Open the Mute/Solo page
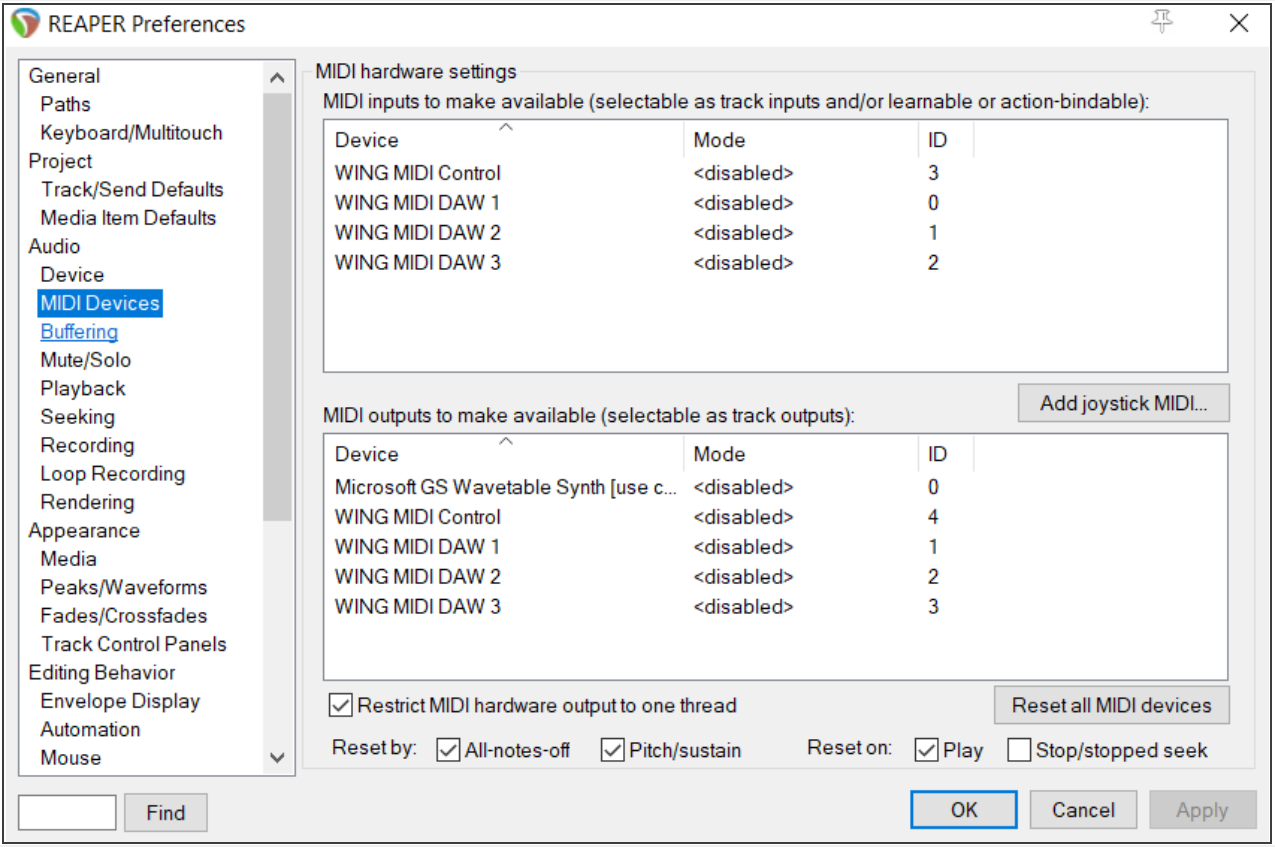Image resolution: width=1275 pixels, height=847 pixels. (85, 360)
